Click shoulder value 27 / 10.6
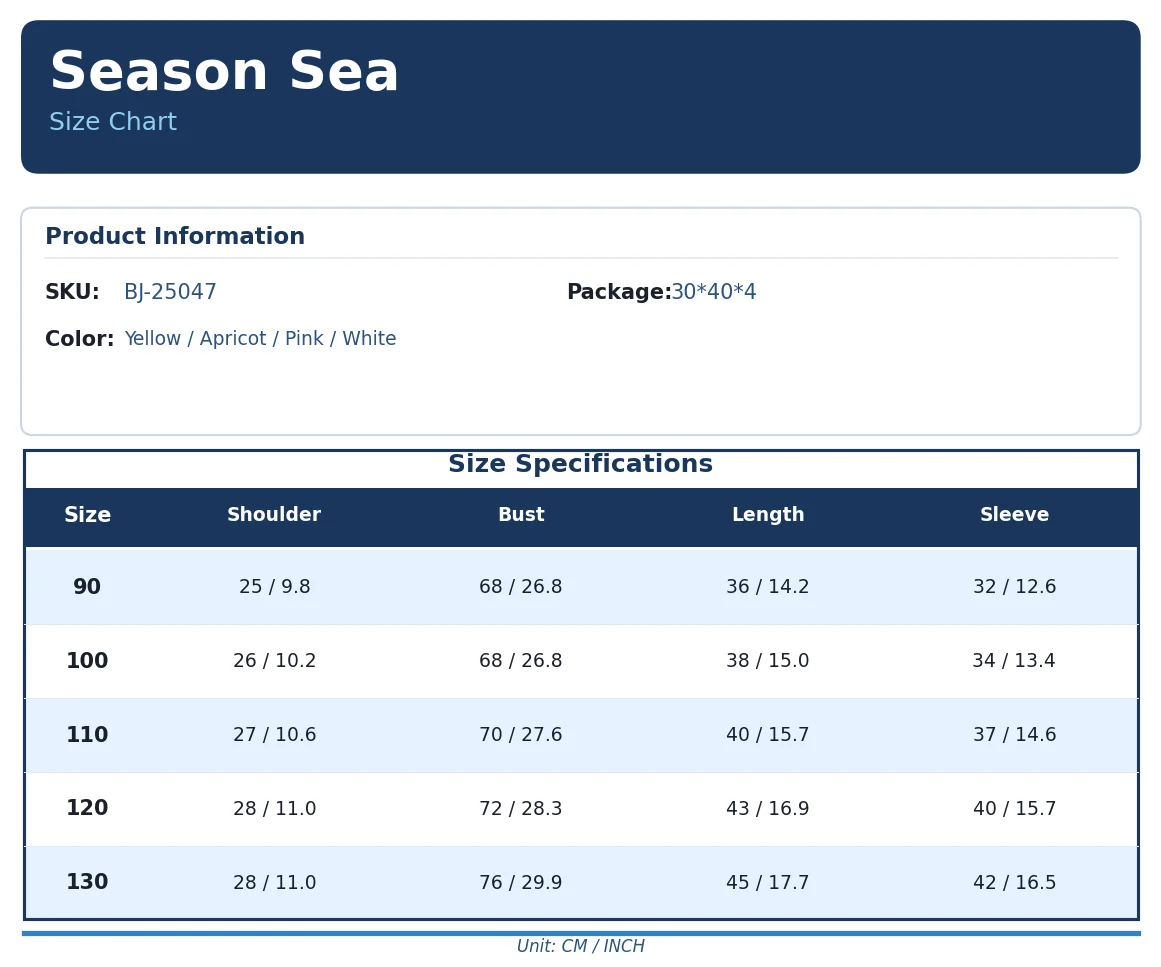This screenshot has height=967, width=1161. pyautogui.click(x=275, y=735)
